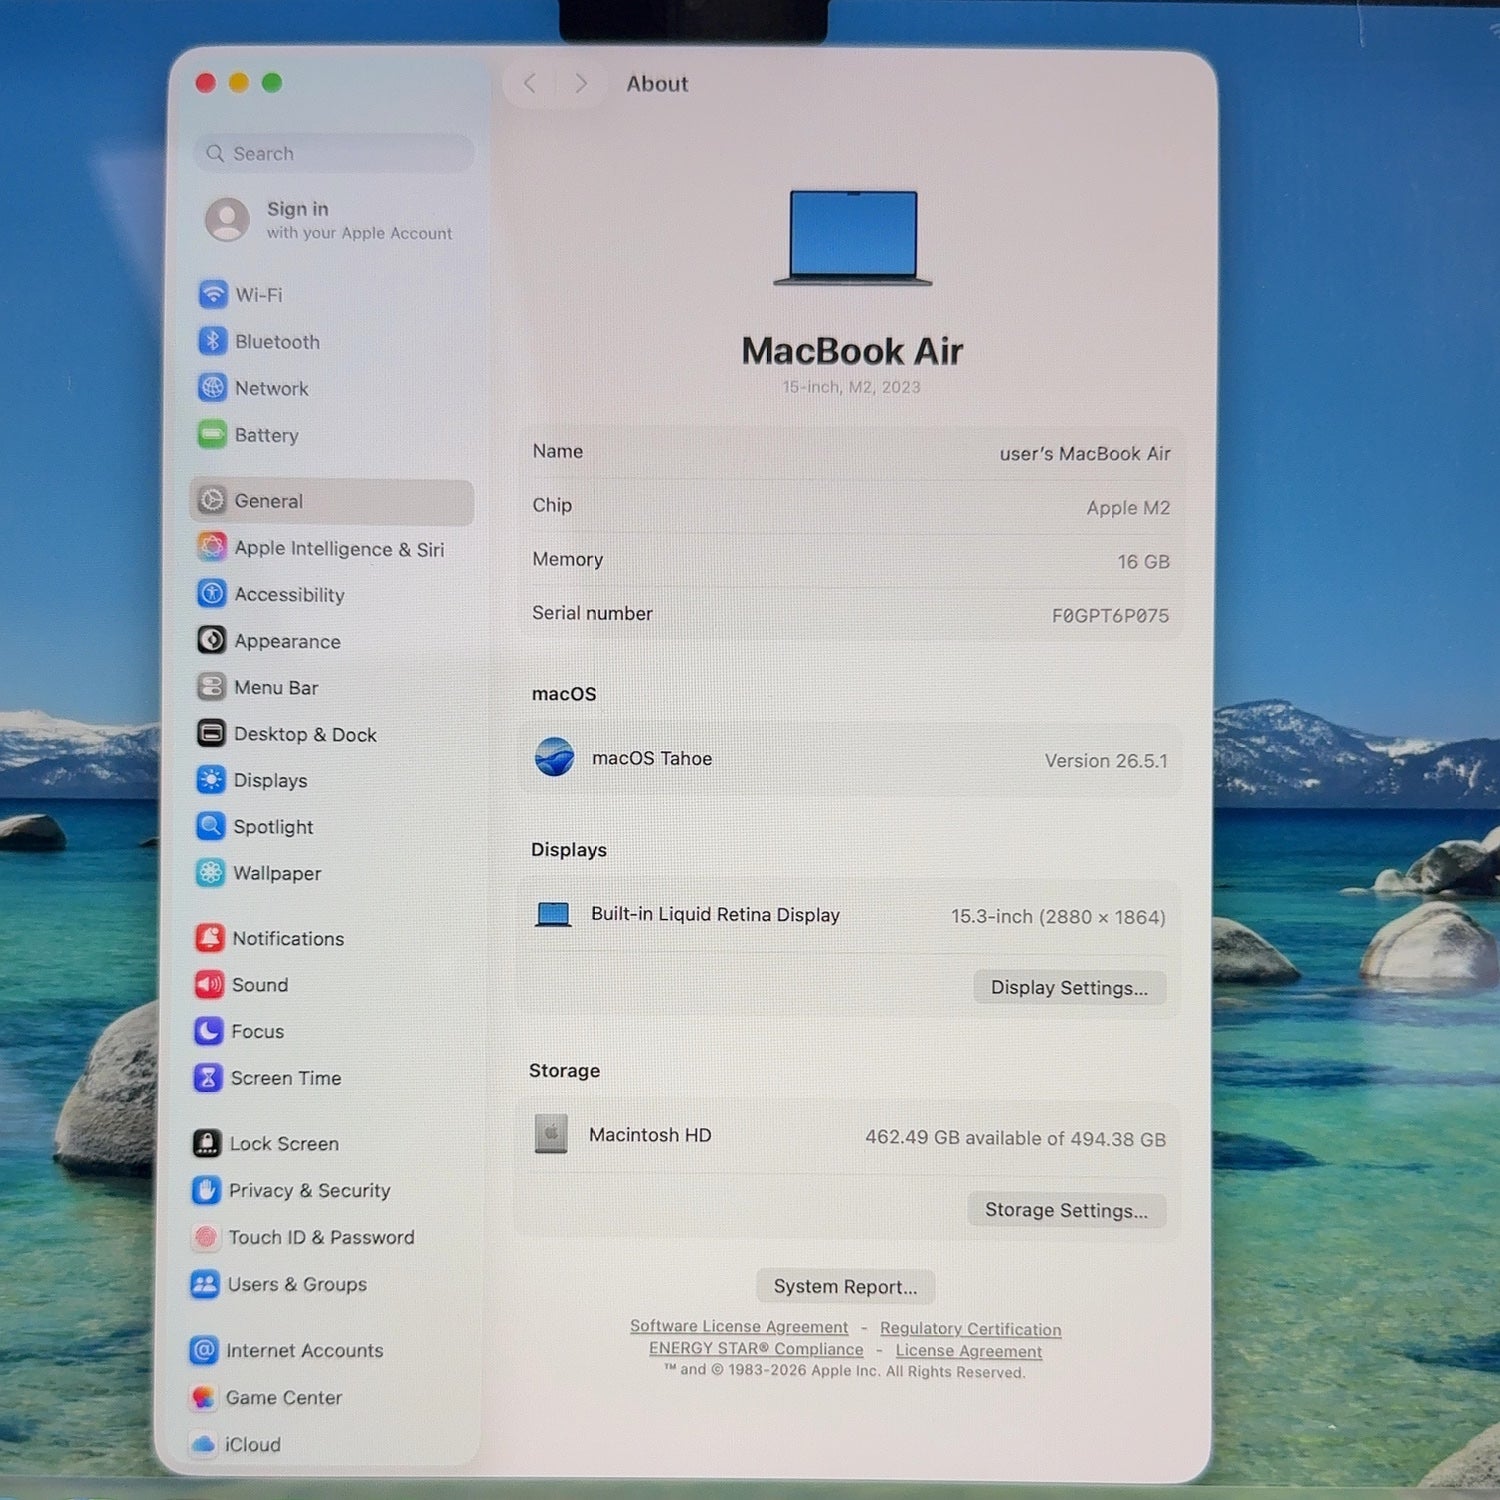The image size is (1500, 1500).
Task: Close the window with the red button
Action: 206,83
